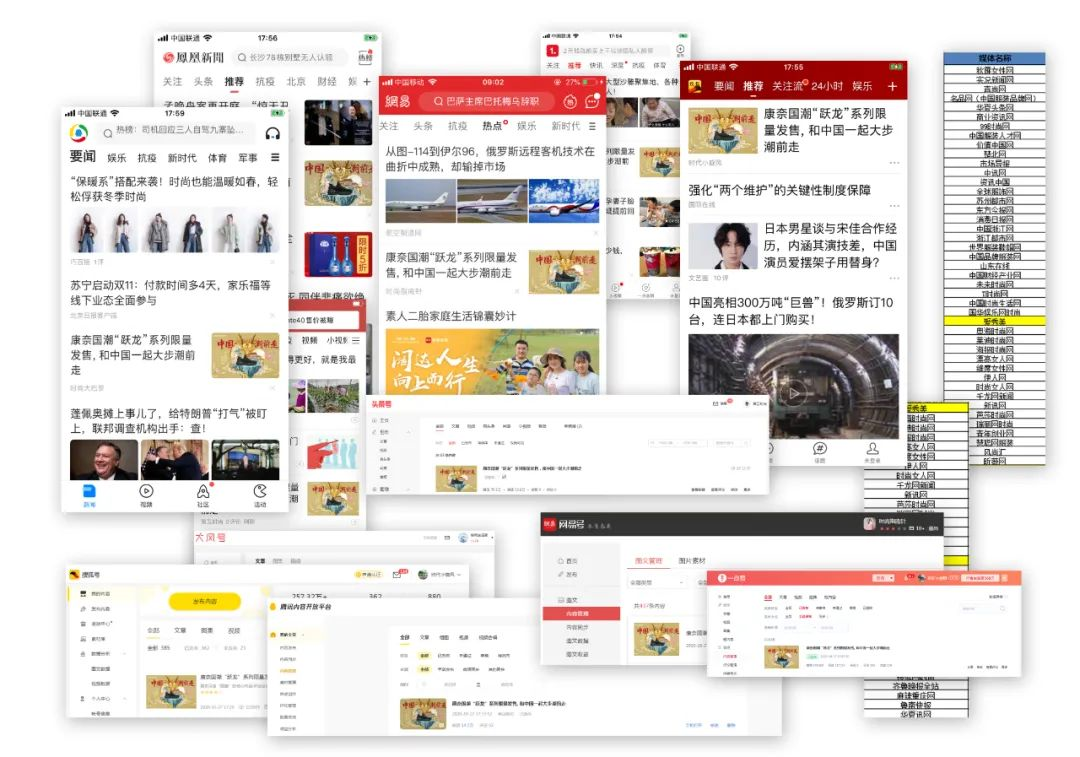Open more options for 康奈国潮 article in Sohu
Viewport: 1080px width, 757px height.
click(894, 163)
